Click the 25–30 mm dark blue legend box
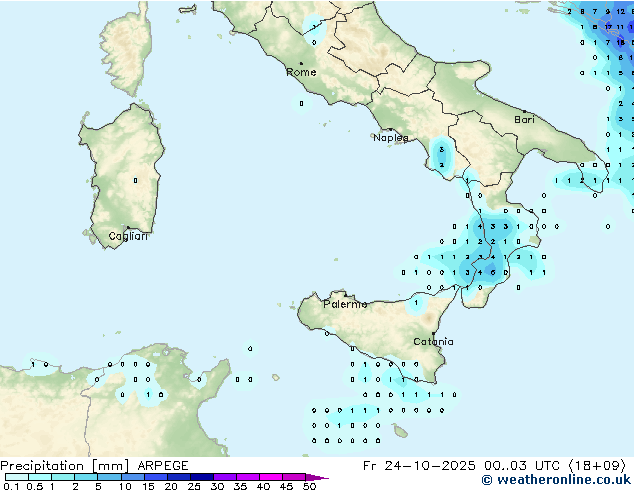634x490 pixels. tap(201, 477)
